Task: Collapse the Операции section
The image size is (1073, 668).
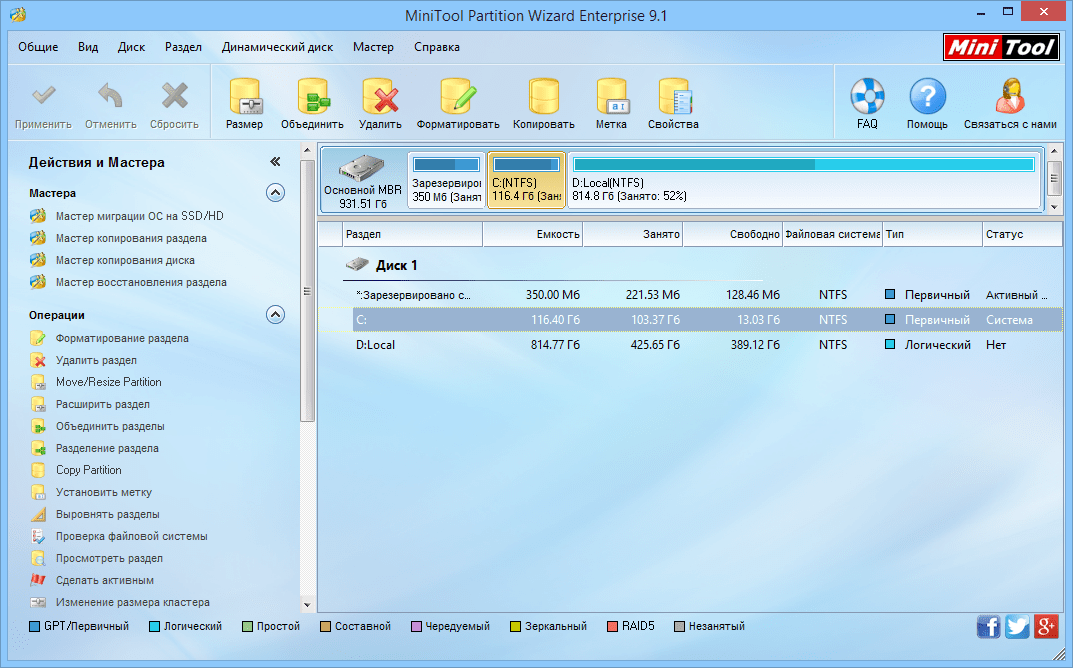Action: click(275, 314)
